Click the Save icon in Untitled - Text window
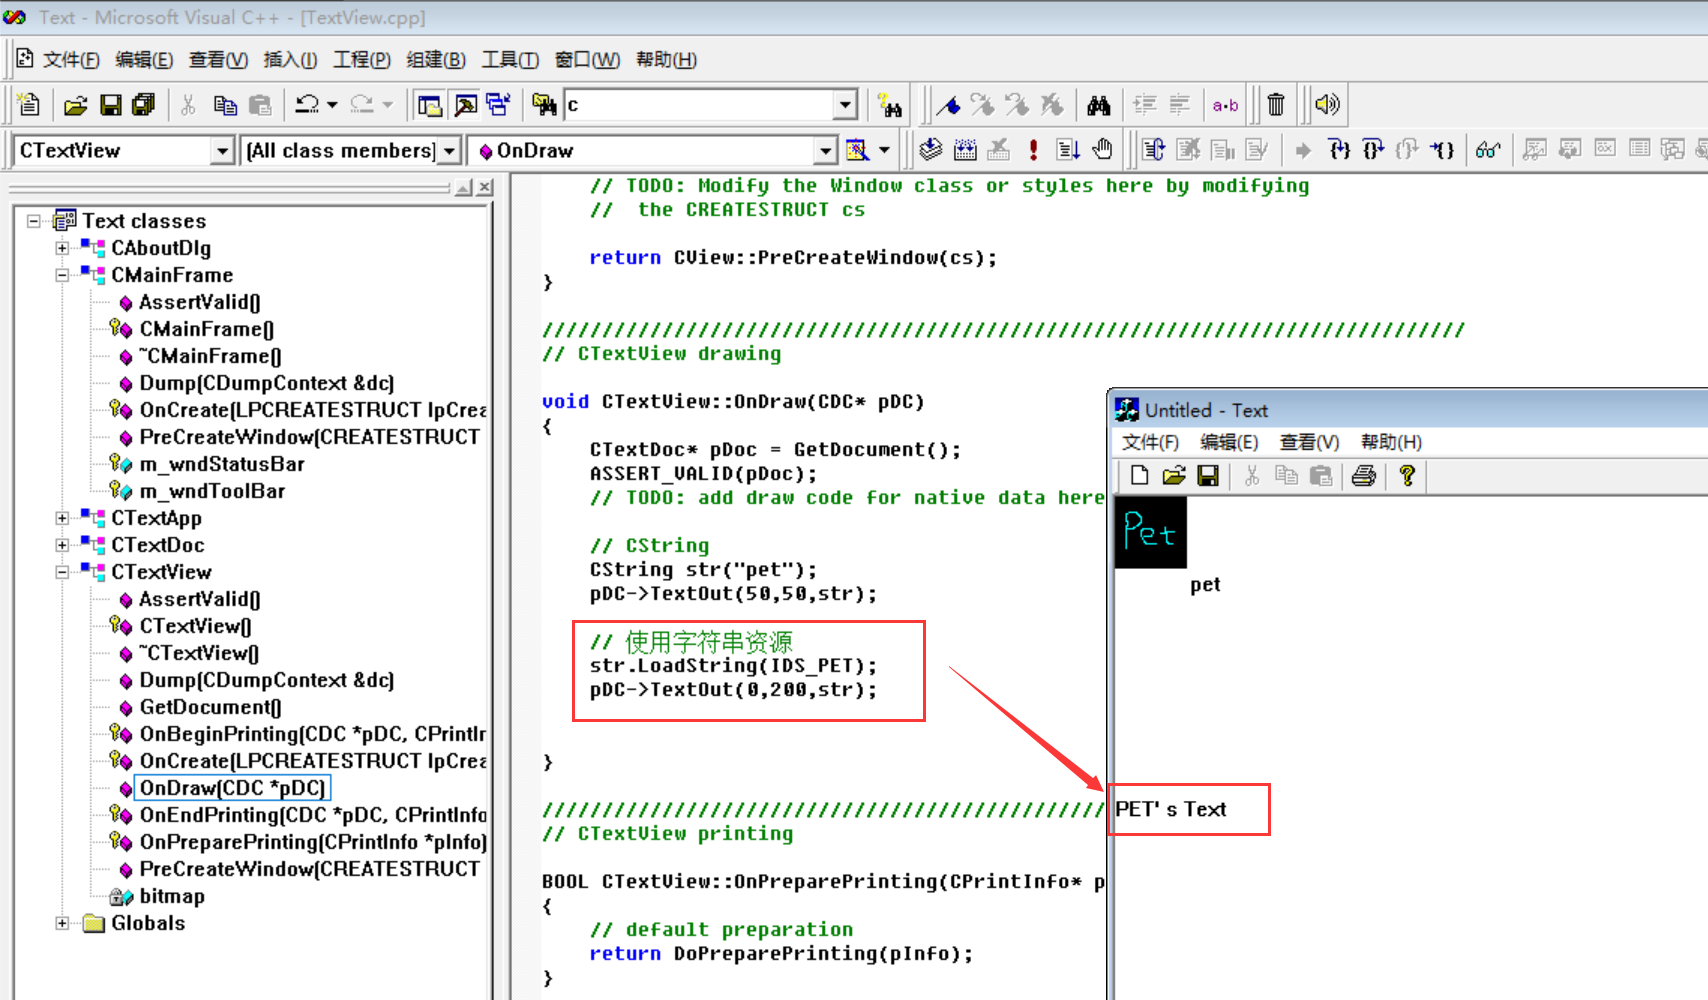This screenshot has height=1000, width=1708. point(1208,476)
